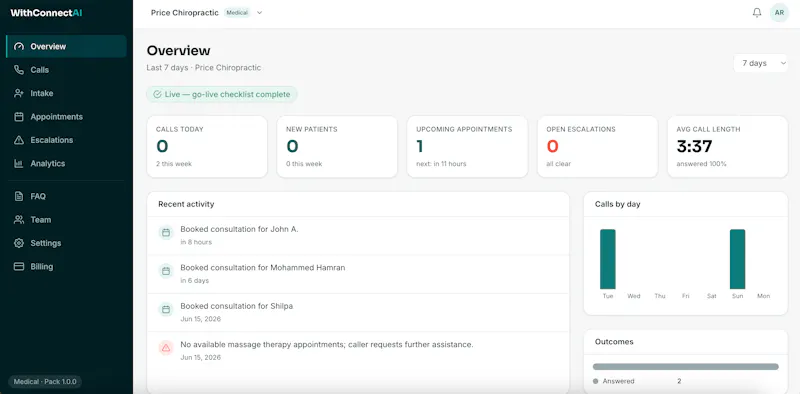
Task: Click the Live go-live checklist complete badge
Action: click(222, 94)
